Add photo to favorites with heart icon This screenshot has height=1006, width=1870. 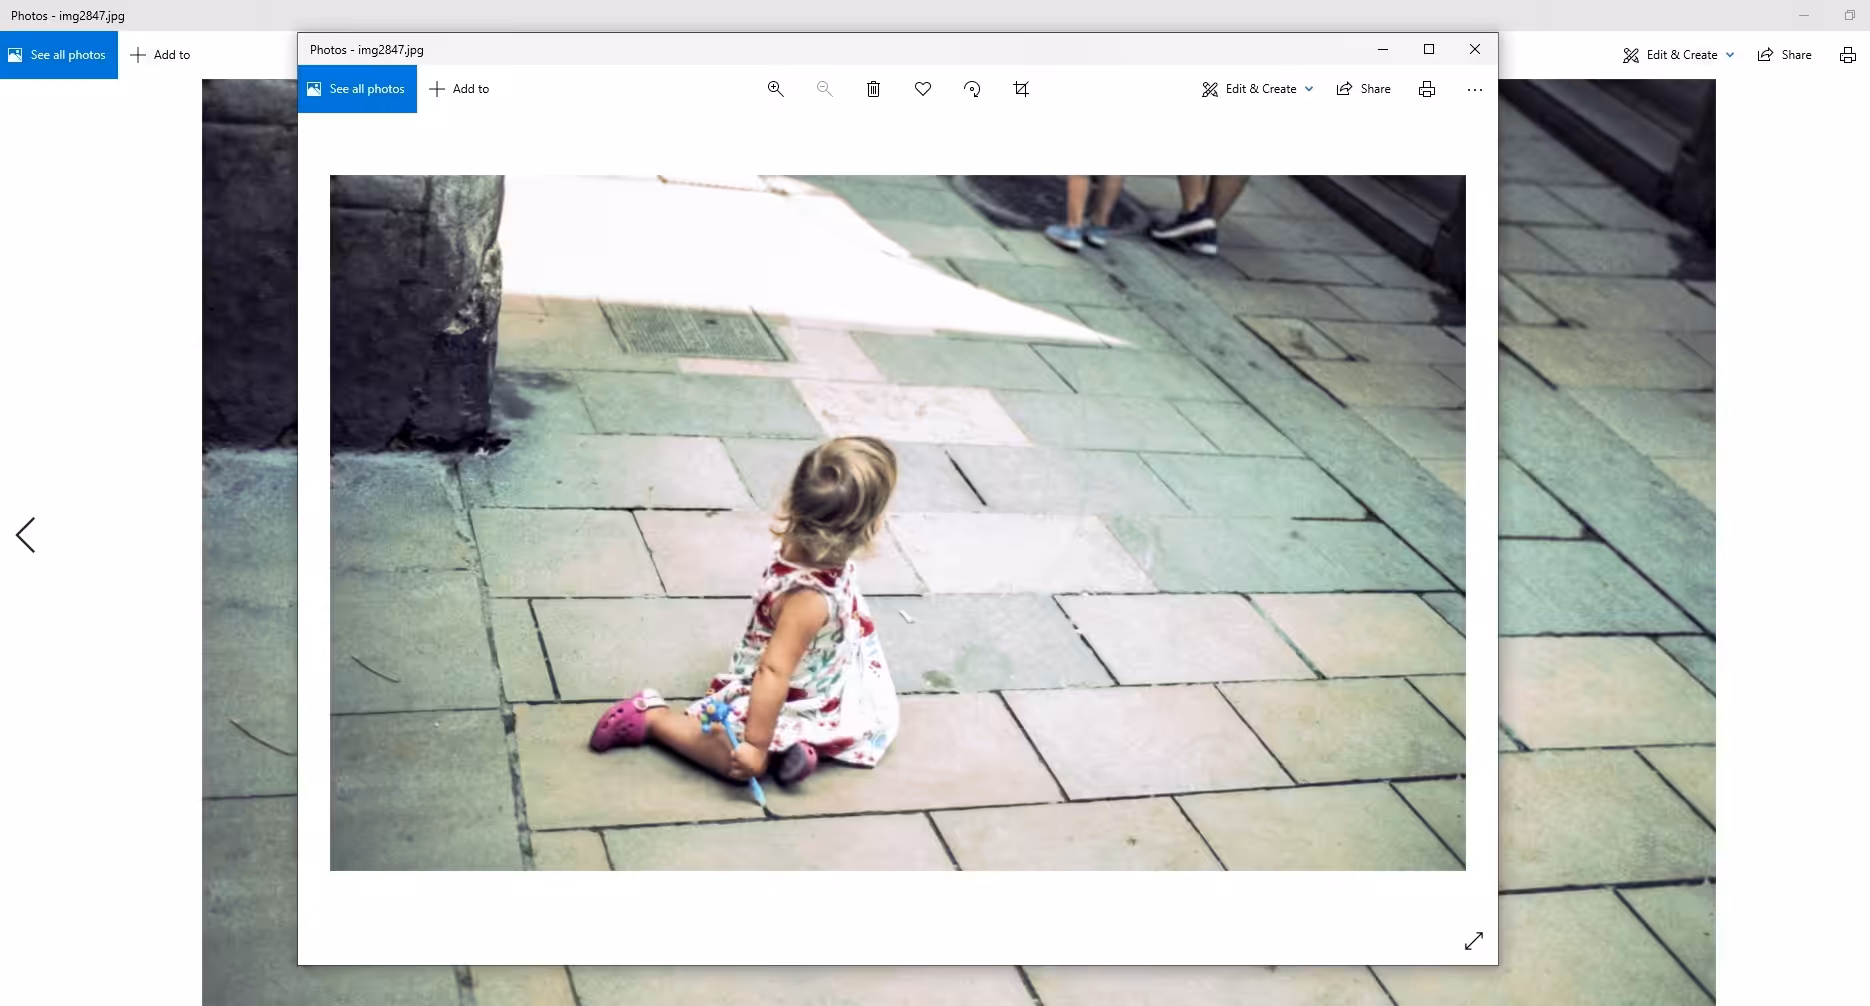coord(923,89)
